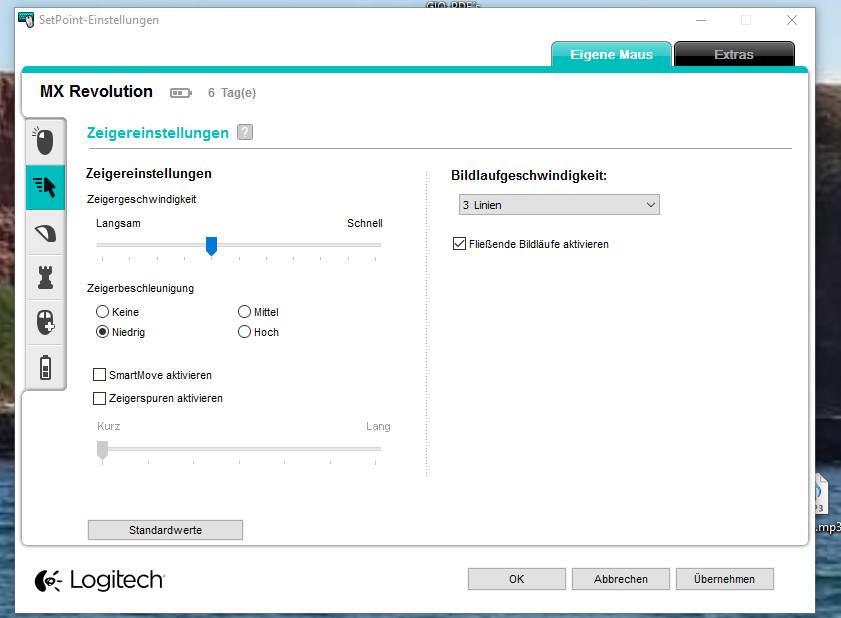
Task: Open the Bildlaufgeschwindigkeit dropdown
Action: coord(559,205)
